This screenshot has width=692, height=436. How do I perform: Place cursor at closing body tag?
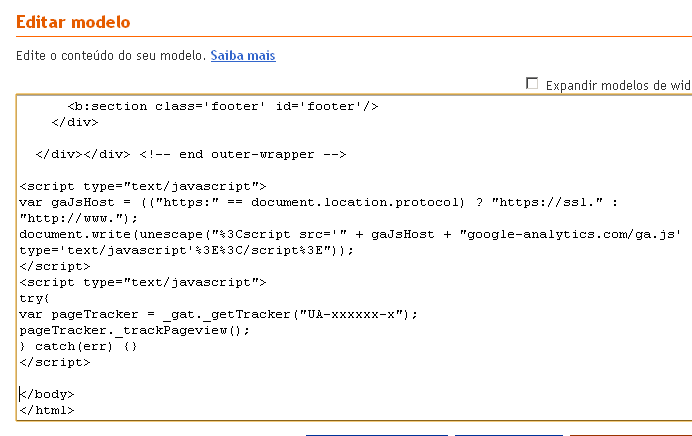[x=47, y=394]
